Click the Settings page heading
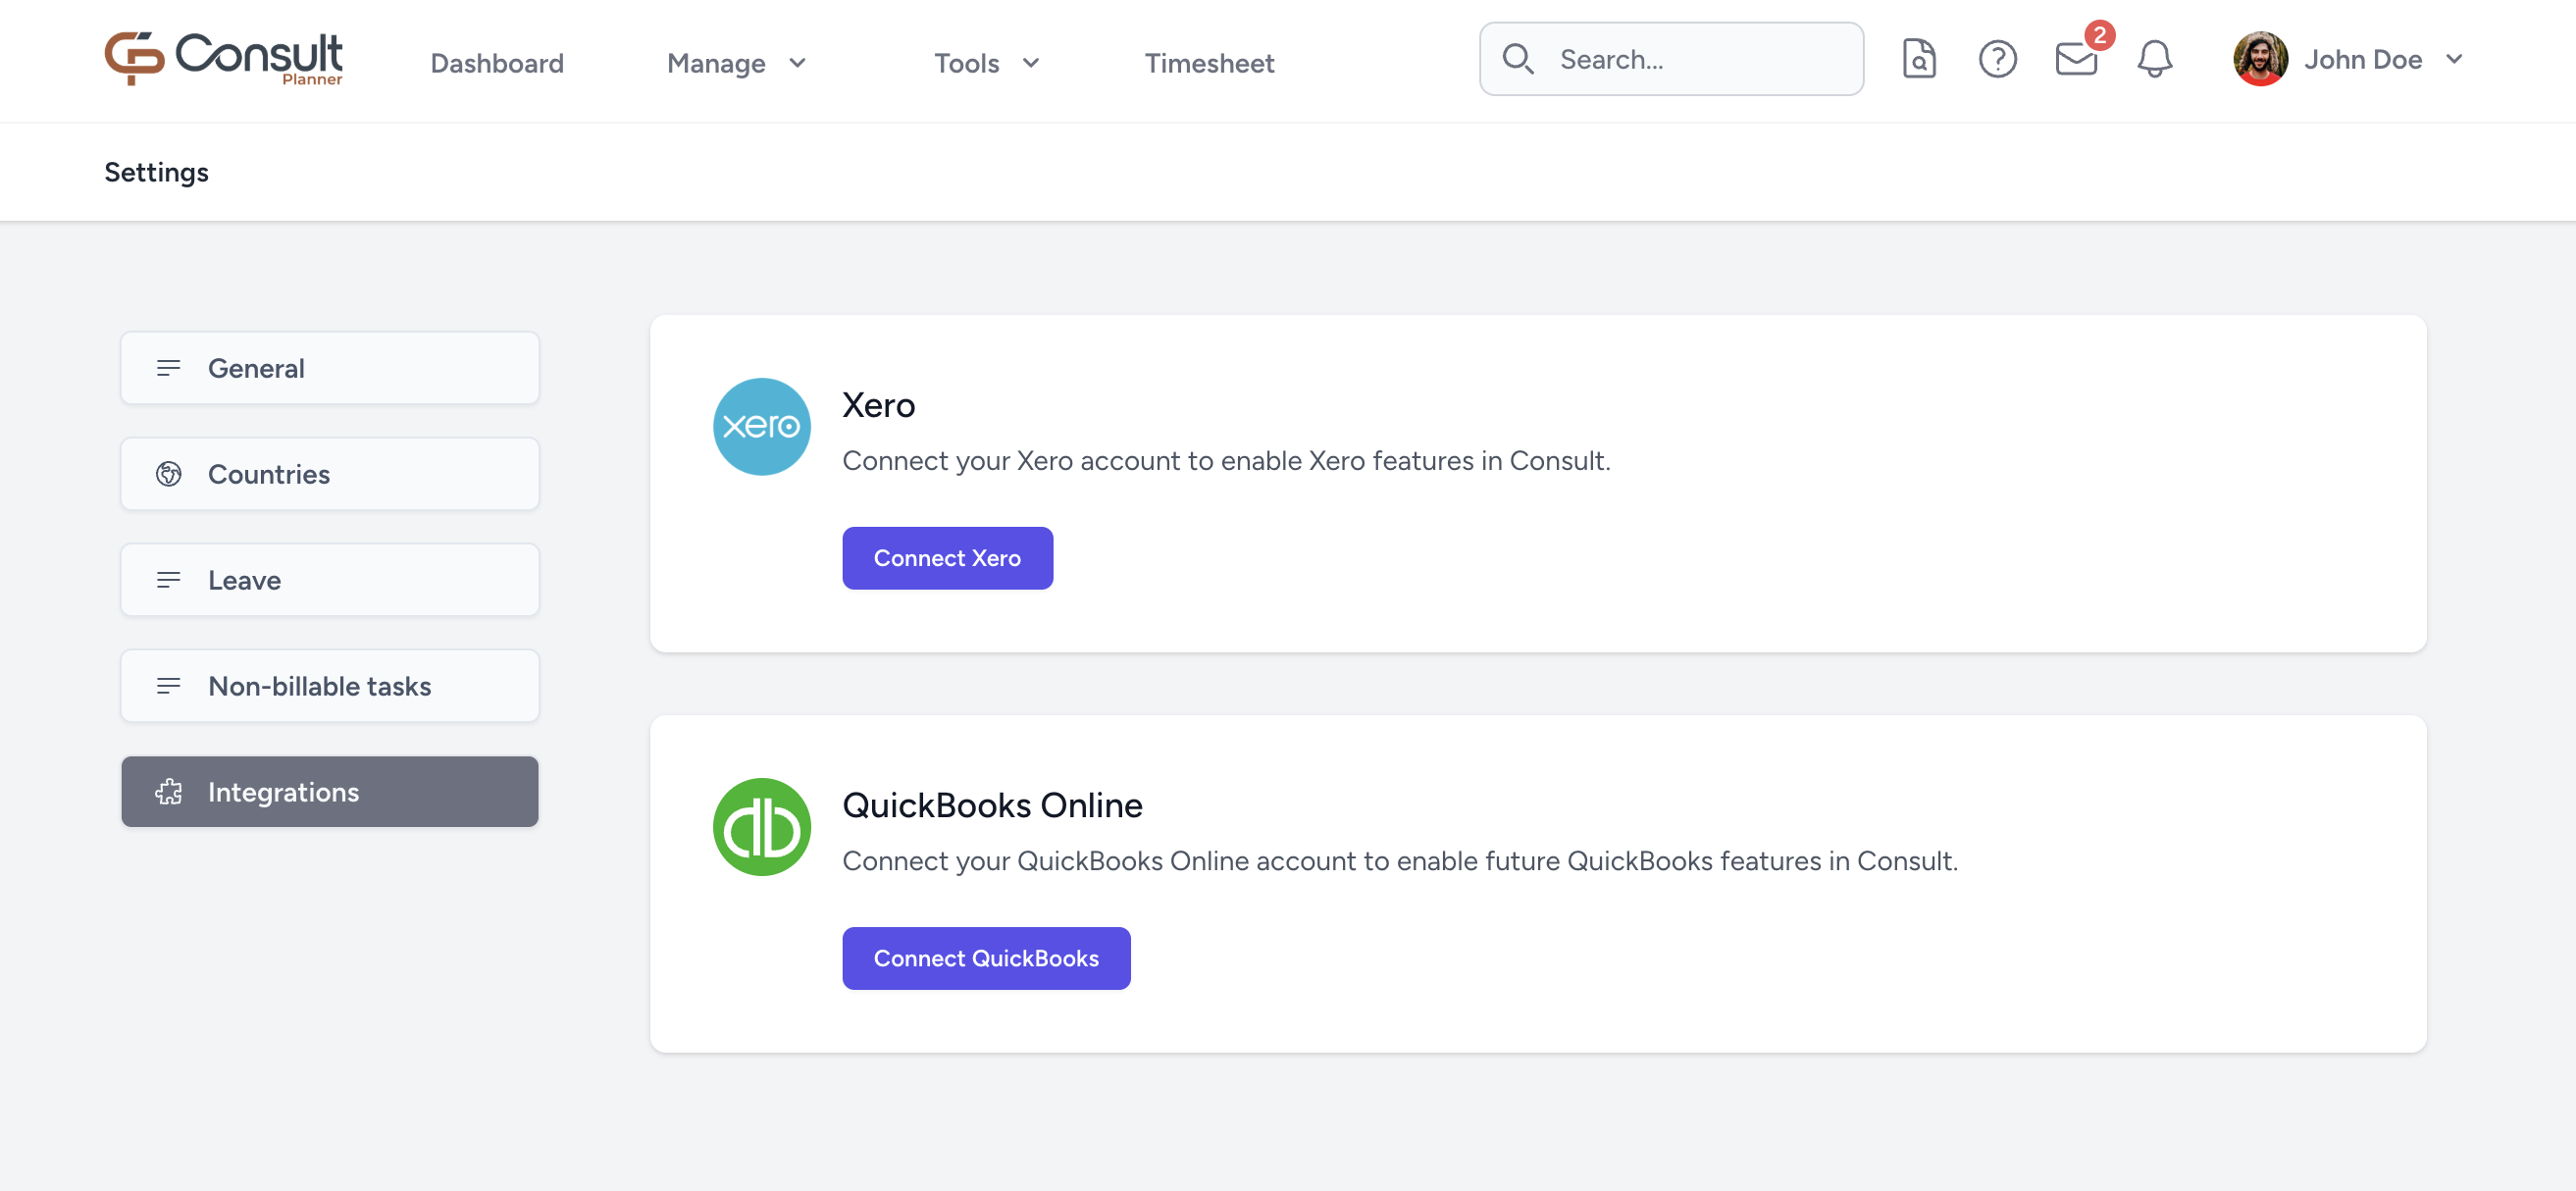Viewport: 2576px width, 1191px height. 156,172
